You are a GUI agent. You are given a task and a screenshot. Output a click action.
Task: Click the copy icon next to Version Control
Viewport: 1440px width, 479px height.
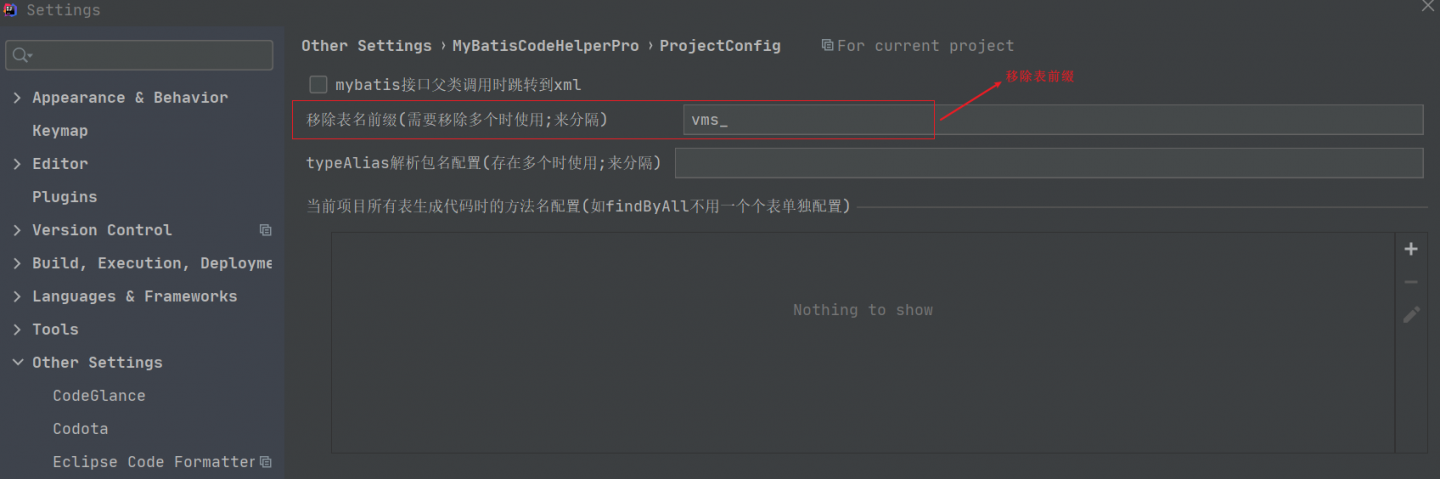(x=265, y=230)
